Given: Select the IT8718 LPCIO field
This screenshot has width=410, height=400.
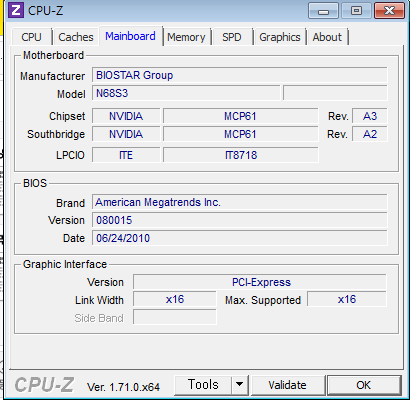Looking at the screenshot, I should [241, 155].
